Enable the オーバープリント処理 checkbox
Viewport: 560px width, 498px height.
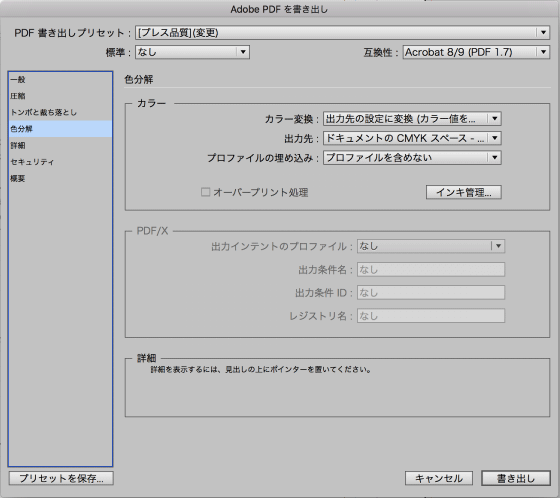[205, 192]
